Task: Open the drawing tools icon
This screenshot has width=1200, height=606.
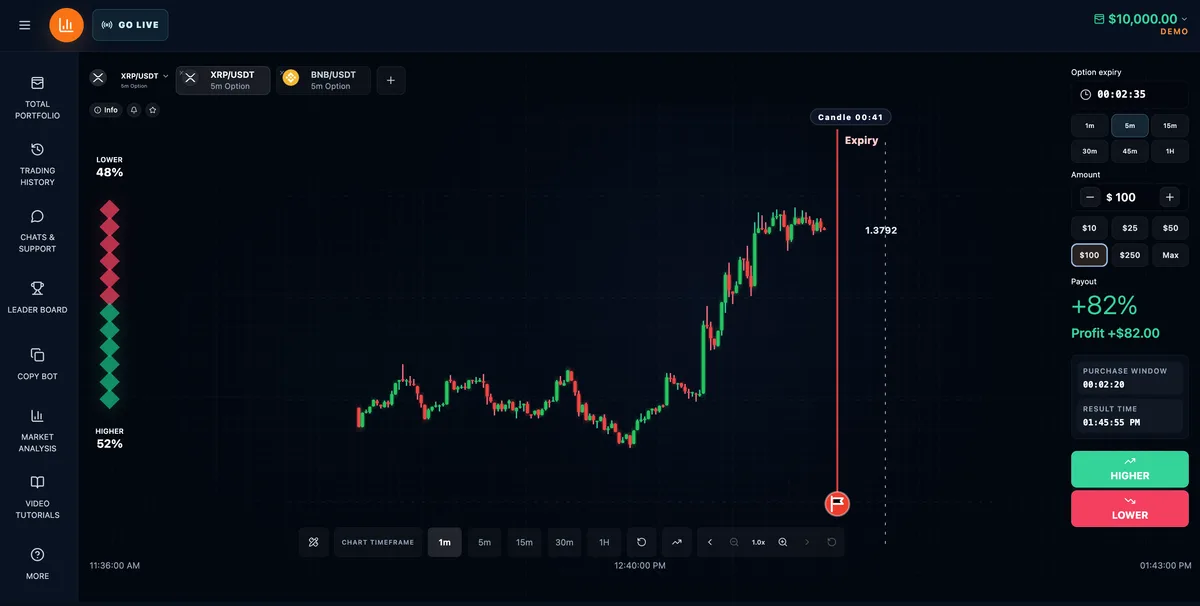Action: point(313,542)
